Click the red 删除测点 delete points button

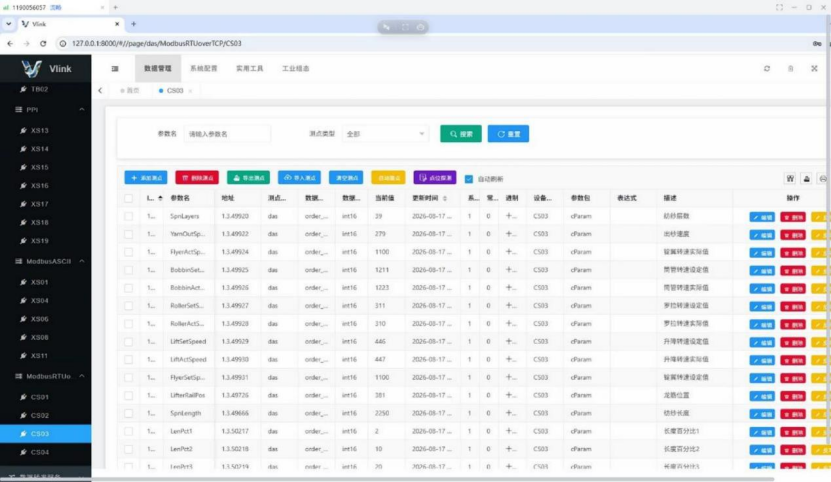point(197,178)
